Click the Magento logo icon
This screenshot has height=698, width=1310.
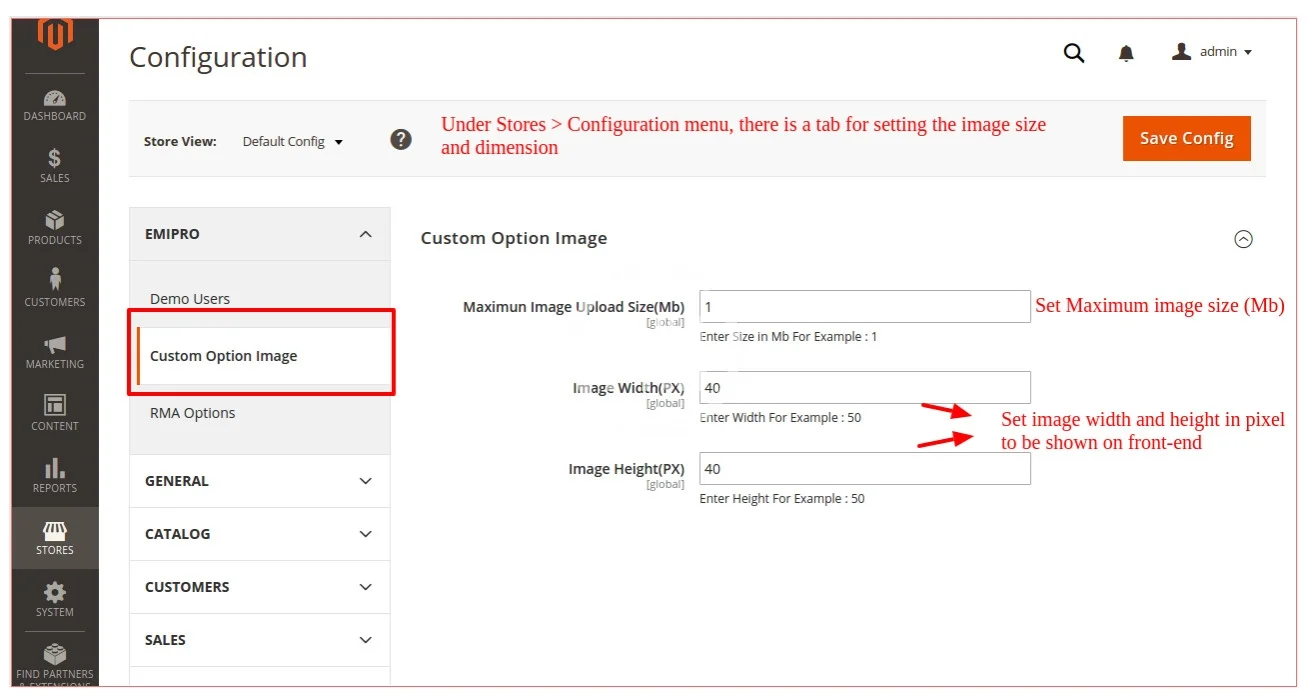tap(55, 35)
